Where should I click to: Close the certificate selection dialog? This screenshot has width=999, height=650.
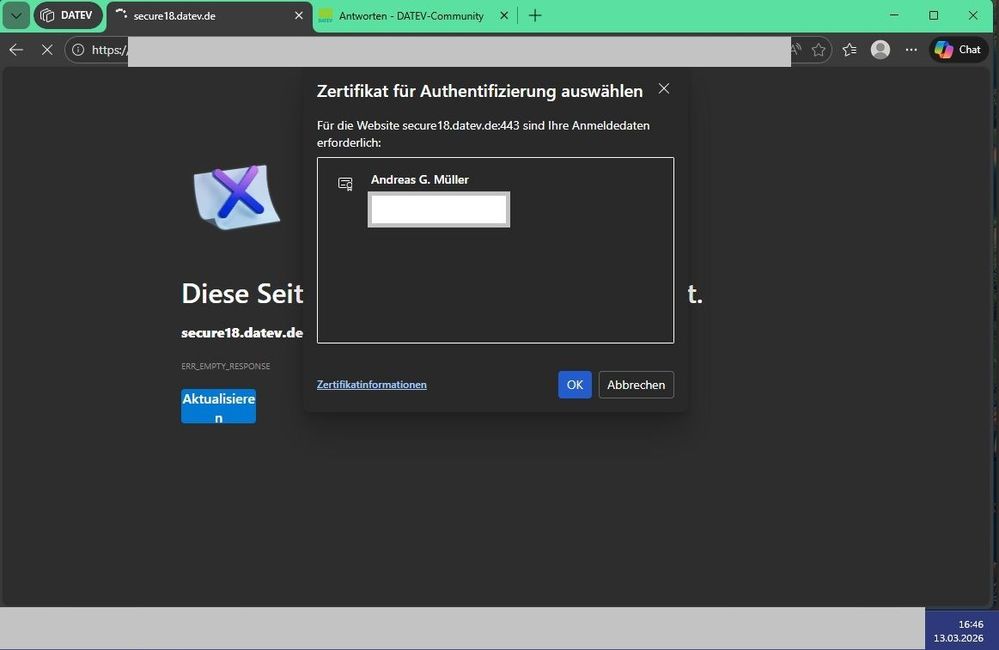coord(664,89)
